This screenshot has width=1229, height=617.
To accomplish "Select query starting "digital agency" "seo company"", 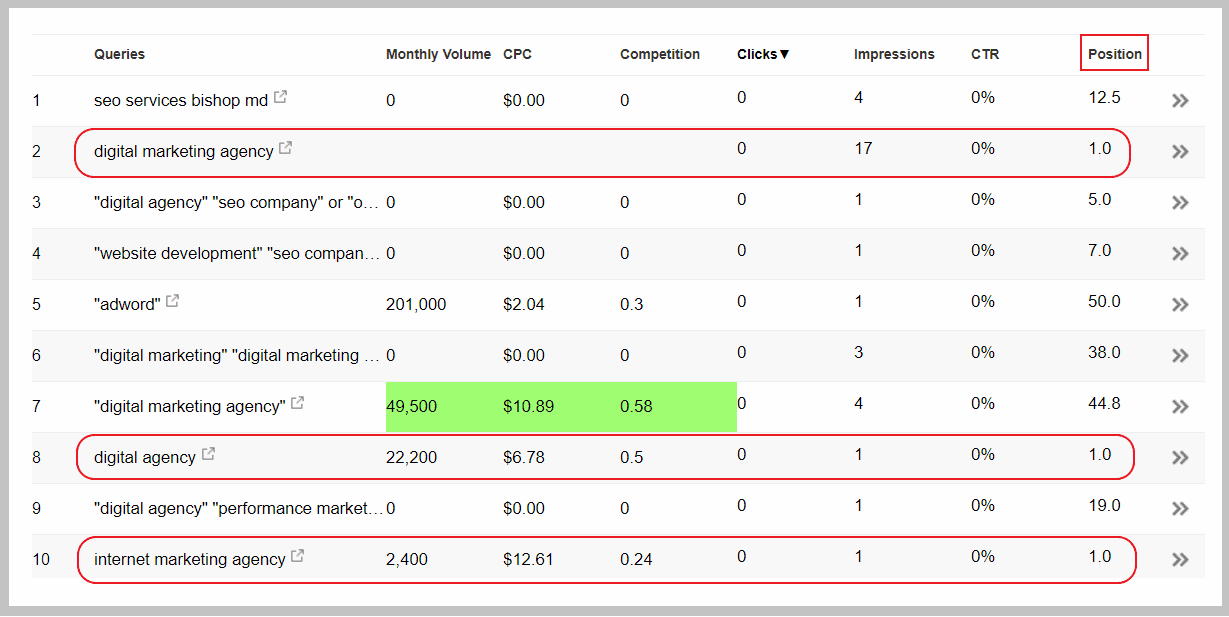I will click(x=237, y=202).
